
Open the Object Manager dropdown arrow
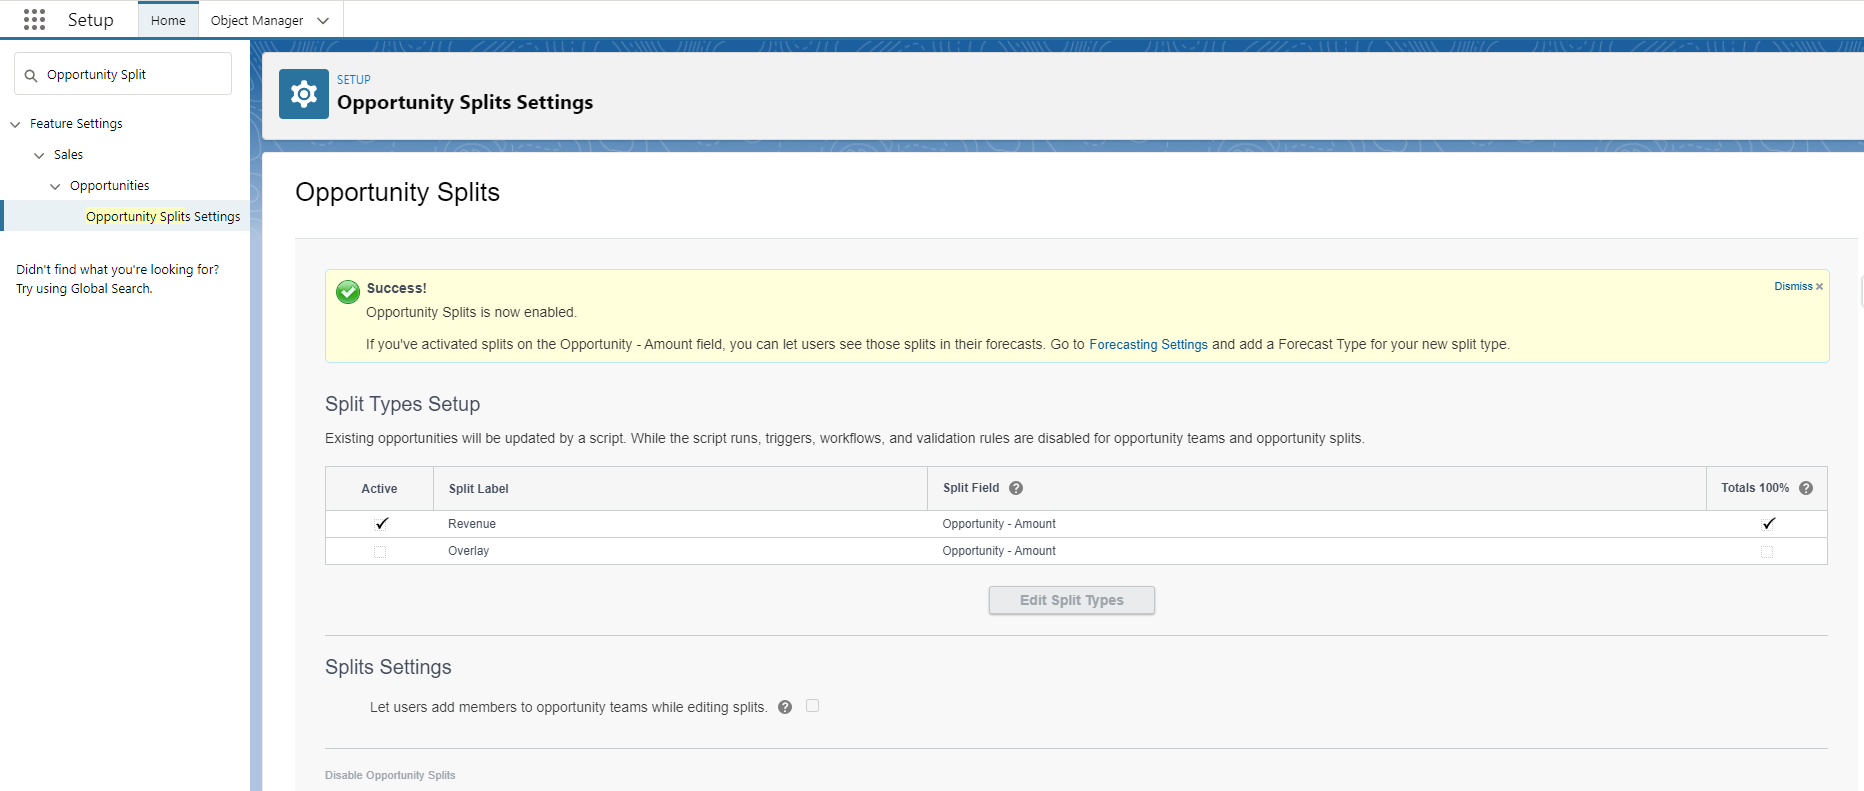323,21
